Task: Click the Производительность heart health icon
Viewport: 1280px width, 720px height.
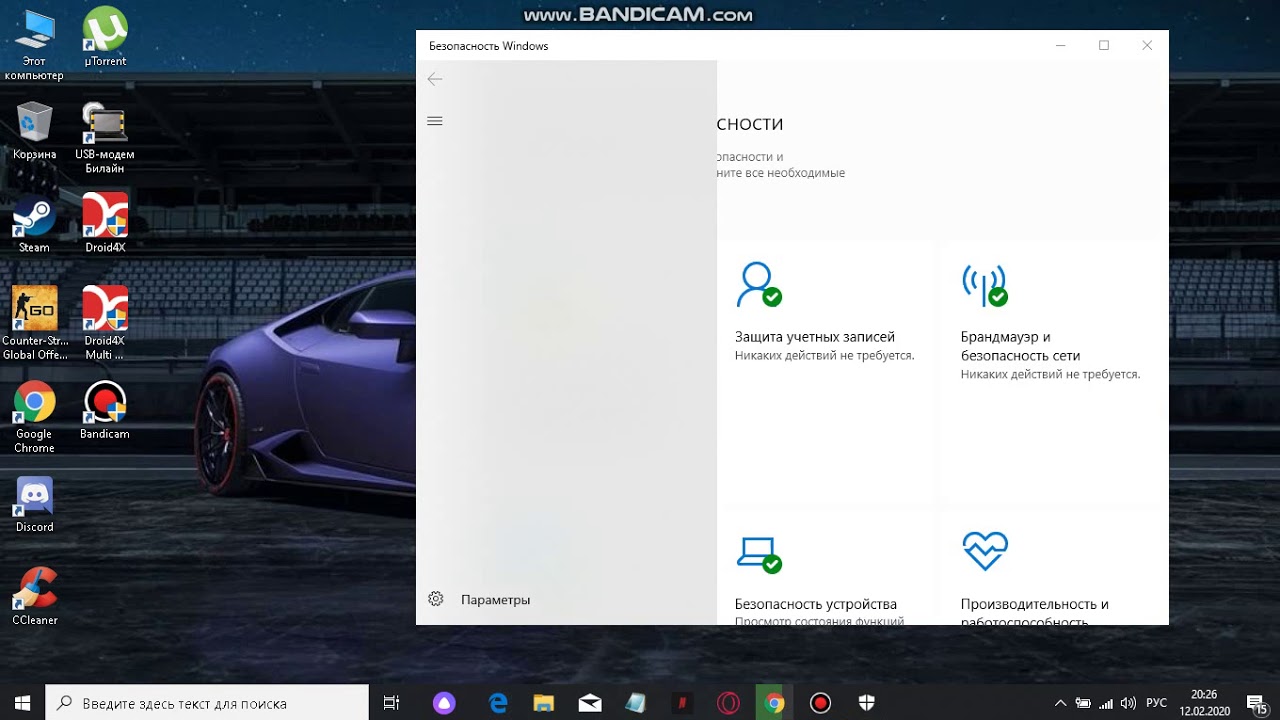Action: click(x=985, y=551)
